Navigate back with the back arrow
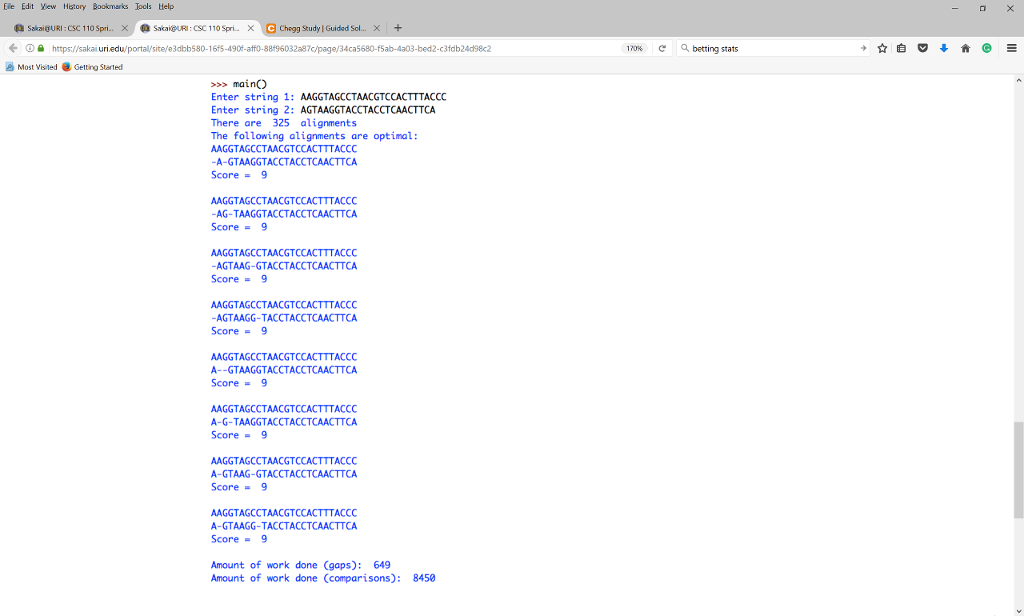Viewport: 1024px width, 616px height. tap(12, 47)
